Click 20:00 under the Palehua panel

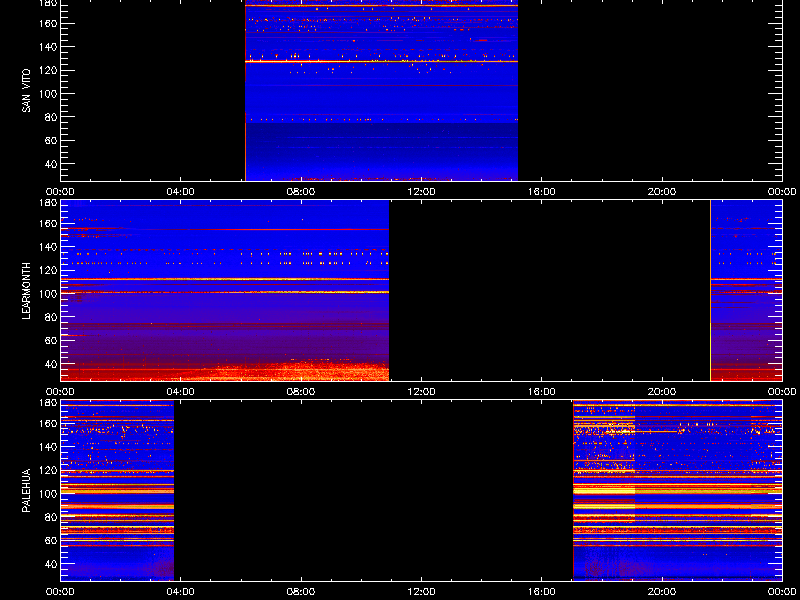tap(662, 592)
